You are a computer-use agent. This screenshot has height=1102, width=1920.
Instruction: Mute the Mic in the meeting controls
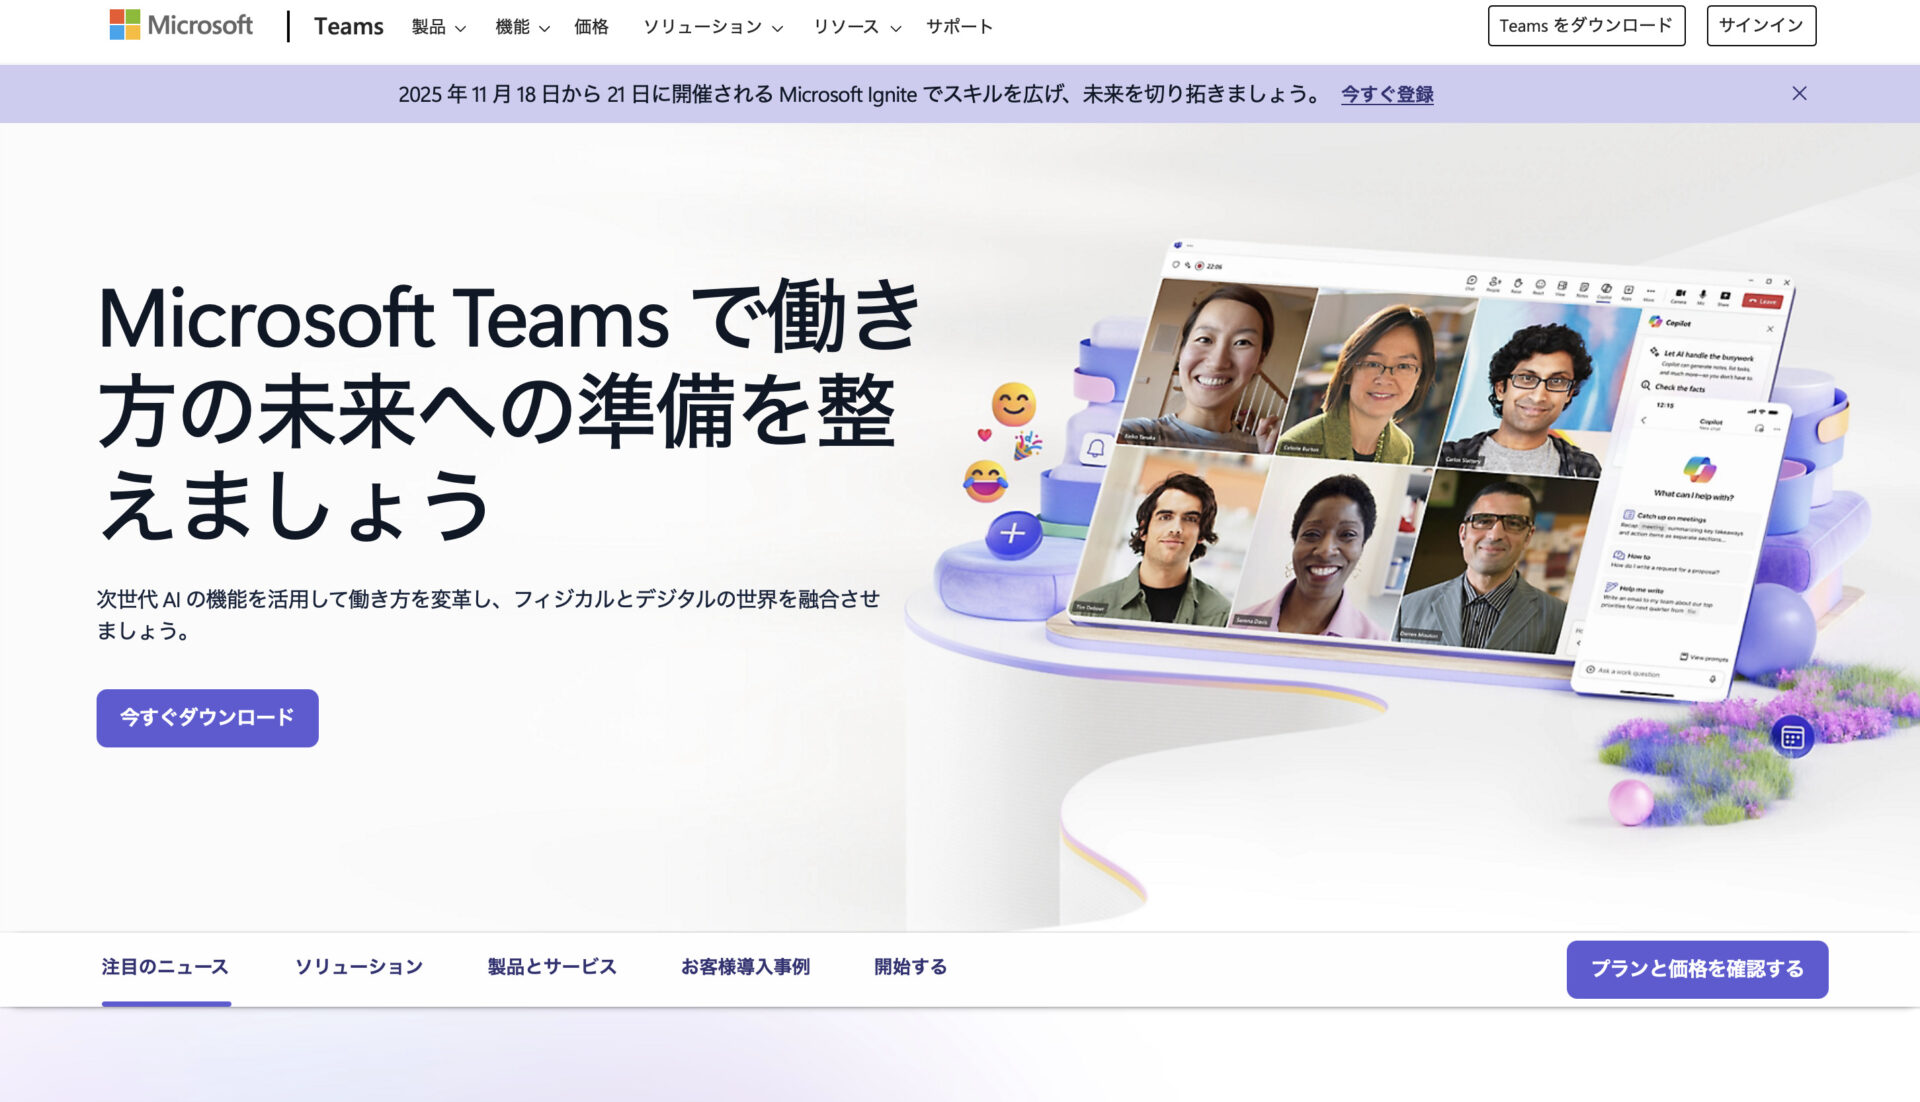coord(1702,295)
